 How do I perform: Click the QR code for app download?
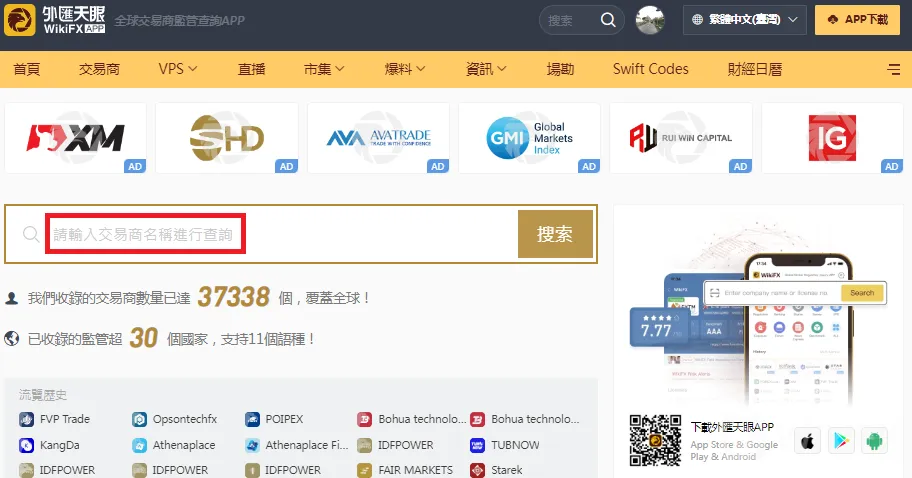656,440
